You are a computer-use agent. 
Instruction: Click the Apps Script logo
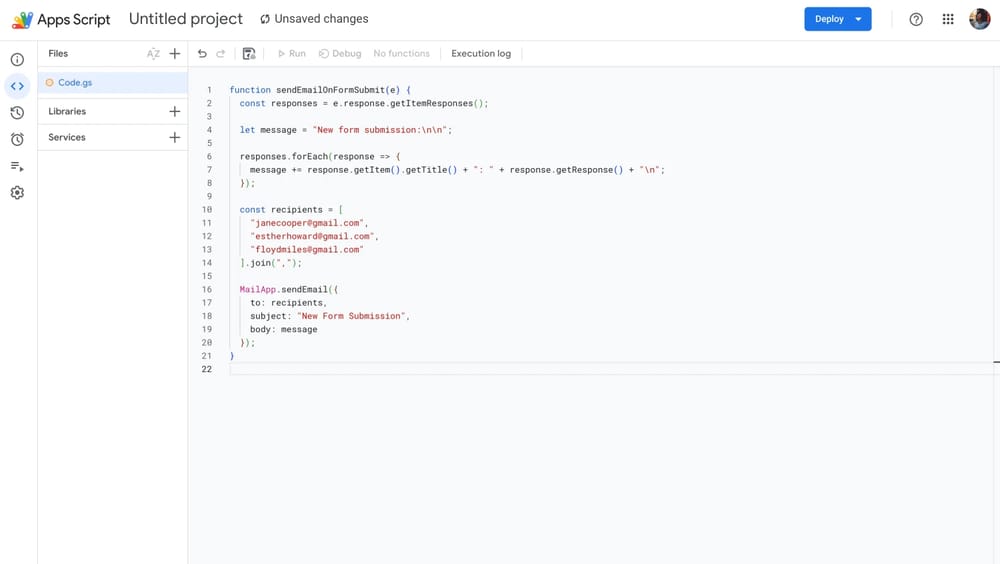tap(22, 20)
